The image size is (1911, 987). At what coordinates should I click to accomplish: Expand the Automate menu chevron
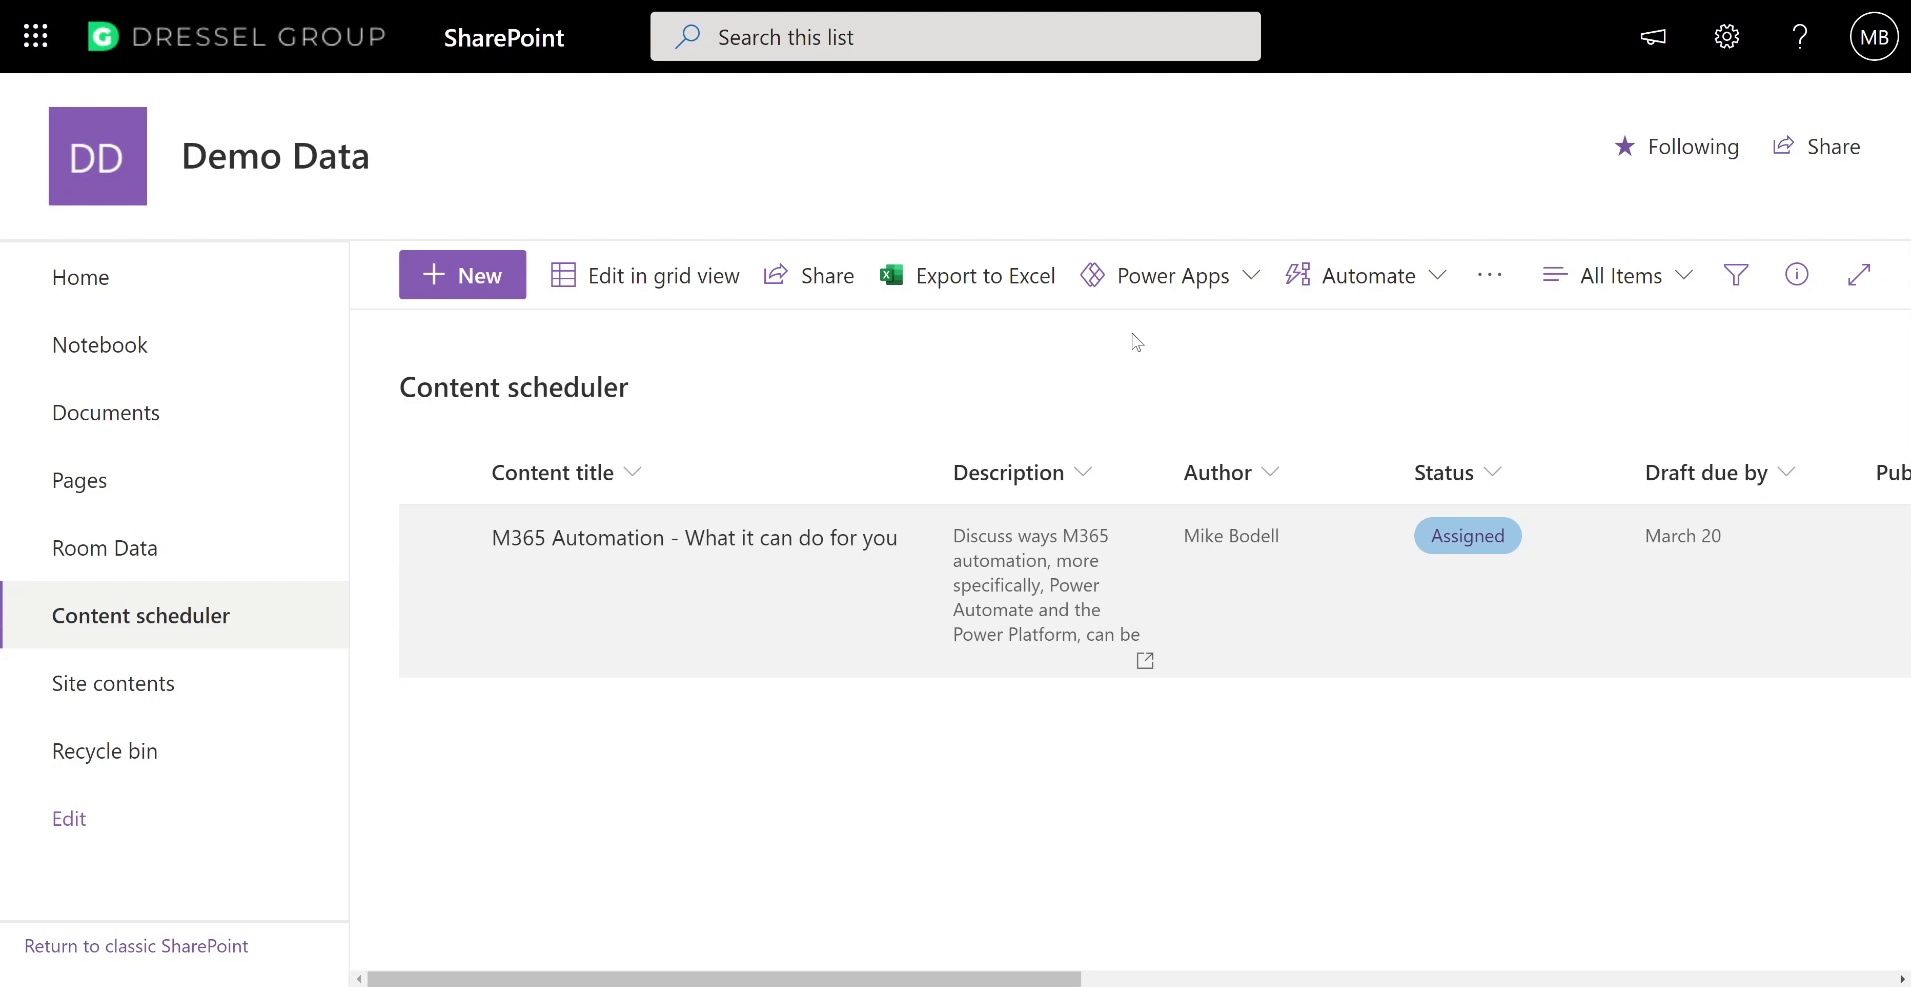pyautogui.click(x=1437, y=275)
